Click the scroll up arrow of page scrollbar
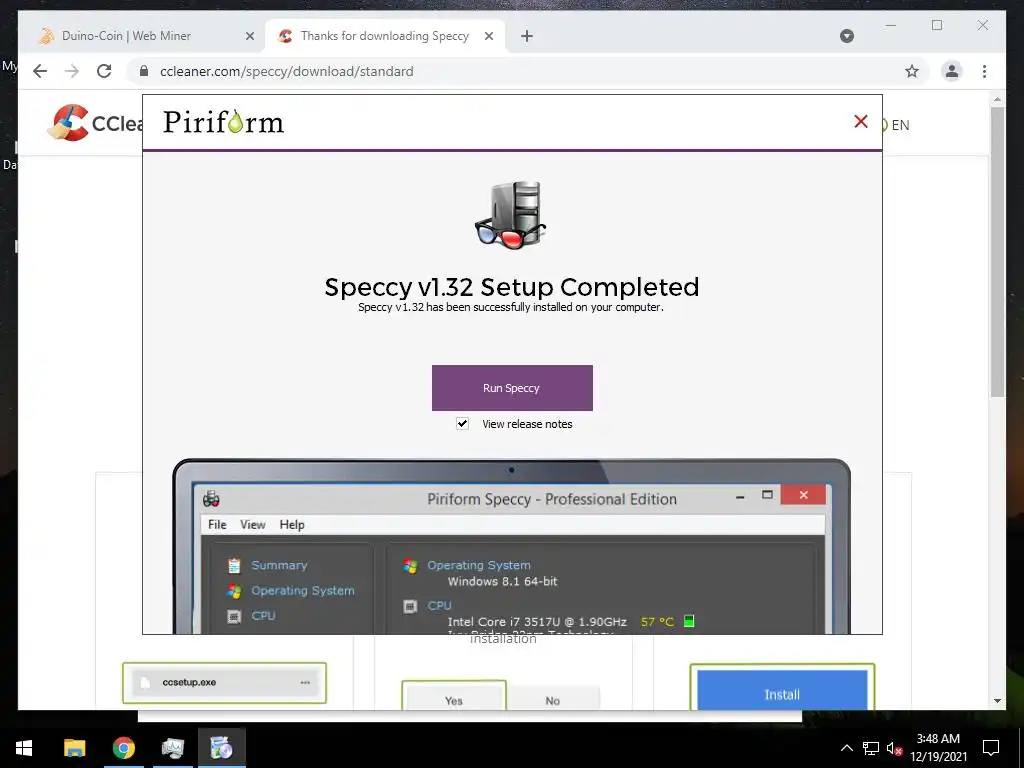The image size is (1024, 768). [x=997, y=99]
